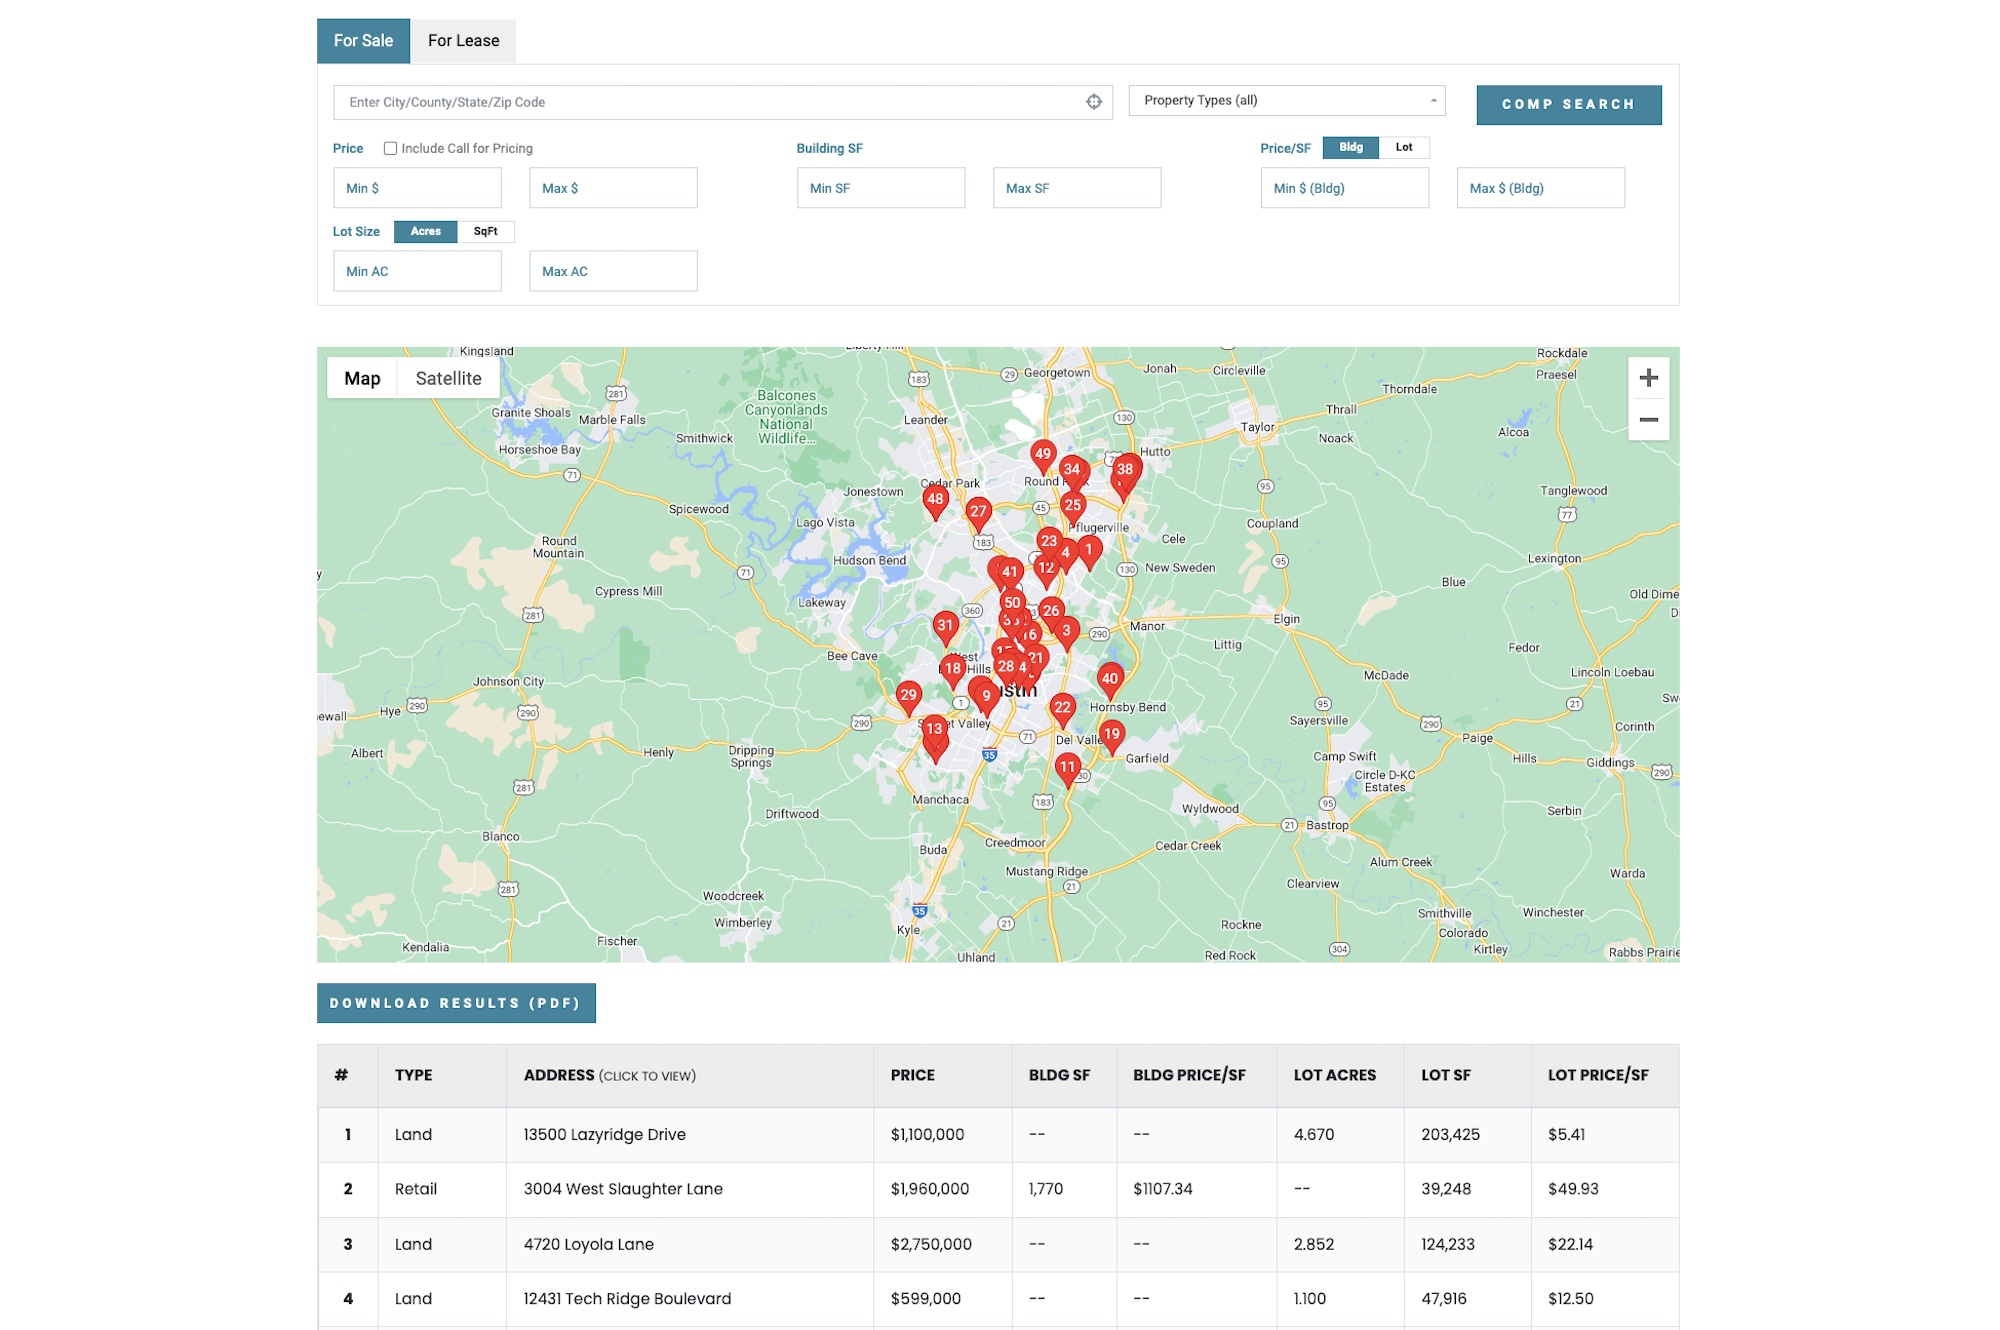This screenshot has width=2000, height=1330.
Task: Select the Acres lot size toggle
Action: coord(425,231)
